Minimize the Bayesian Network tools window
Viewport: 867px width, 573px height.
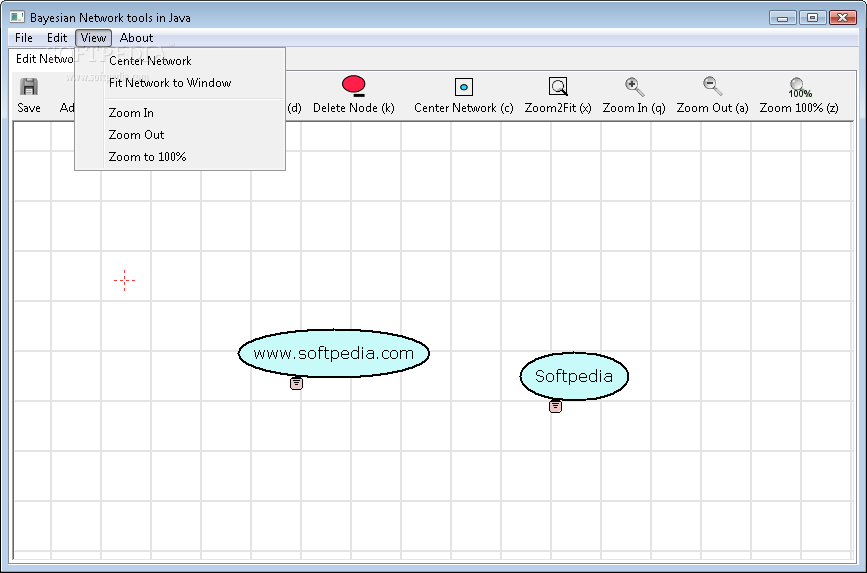782,18
